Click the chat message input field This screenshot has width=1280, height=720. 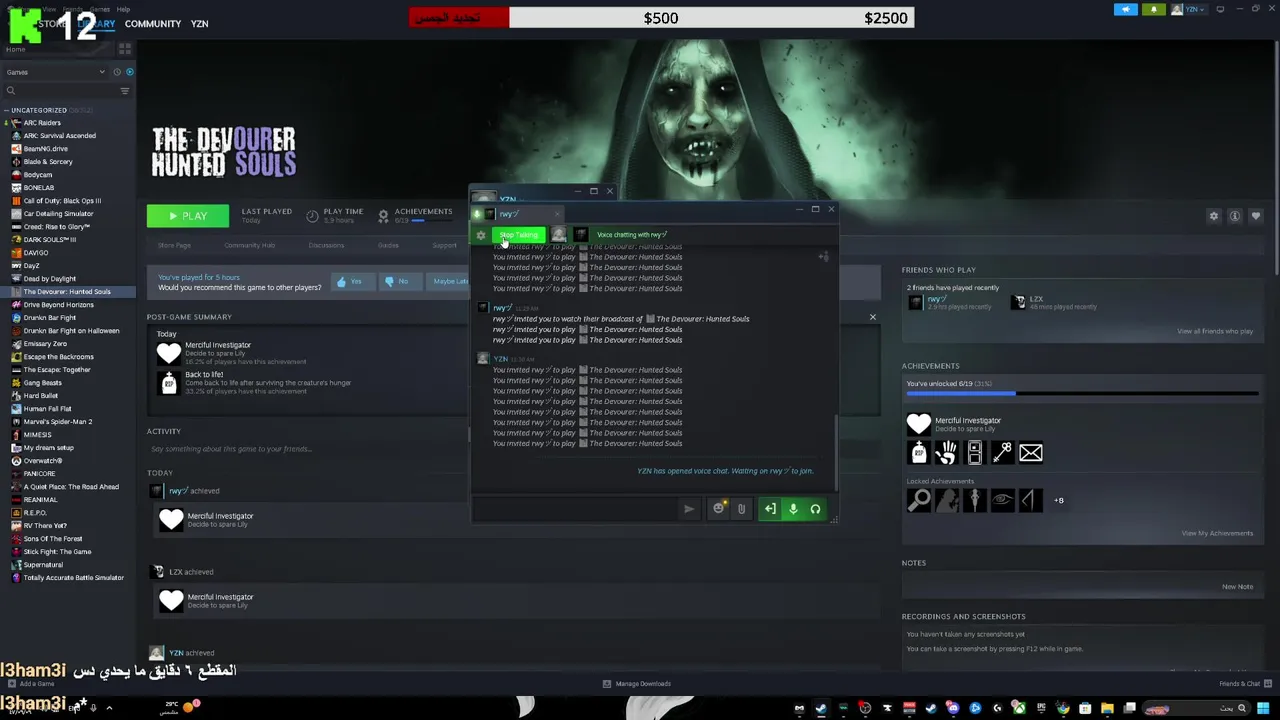click(576, 509)
